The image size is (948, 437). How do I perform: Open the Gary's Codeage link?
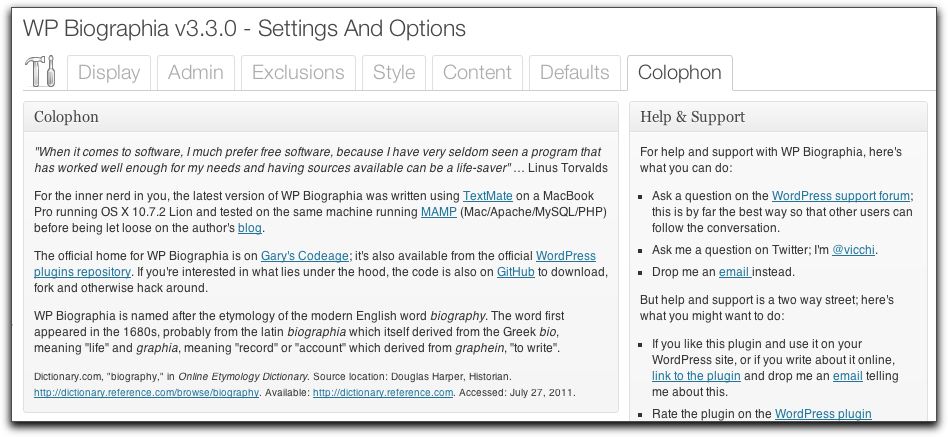(302, 255)
